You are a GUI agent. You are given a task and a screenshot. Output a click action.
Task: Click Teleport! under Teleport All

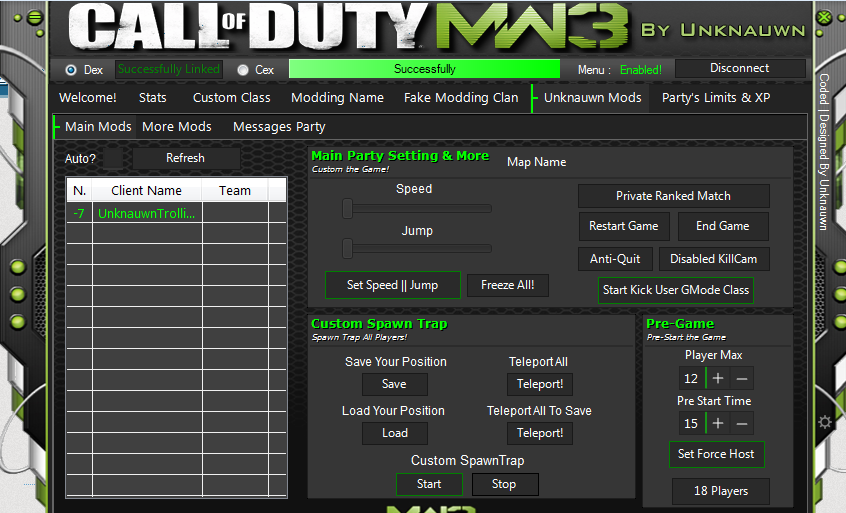point(540,384)
